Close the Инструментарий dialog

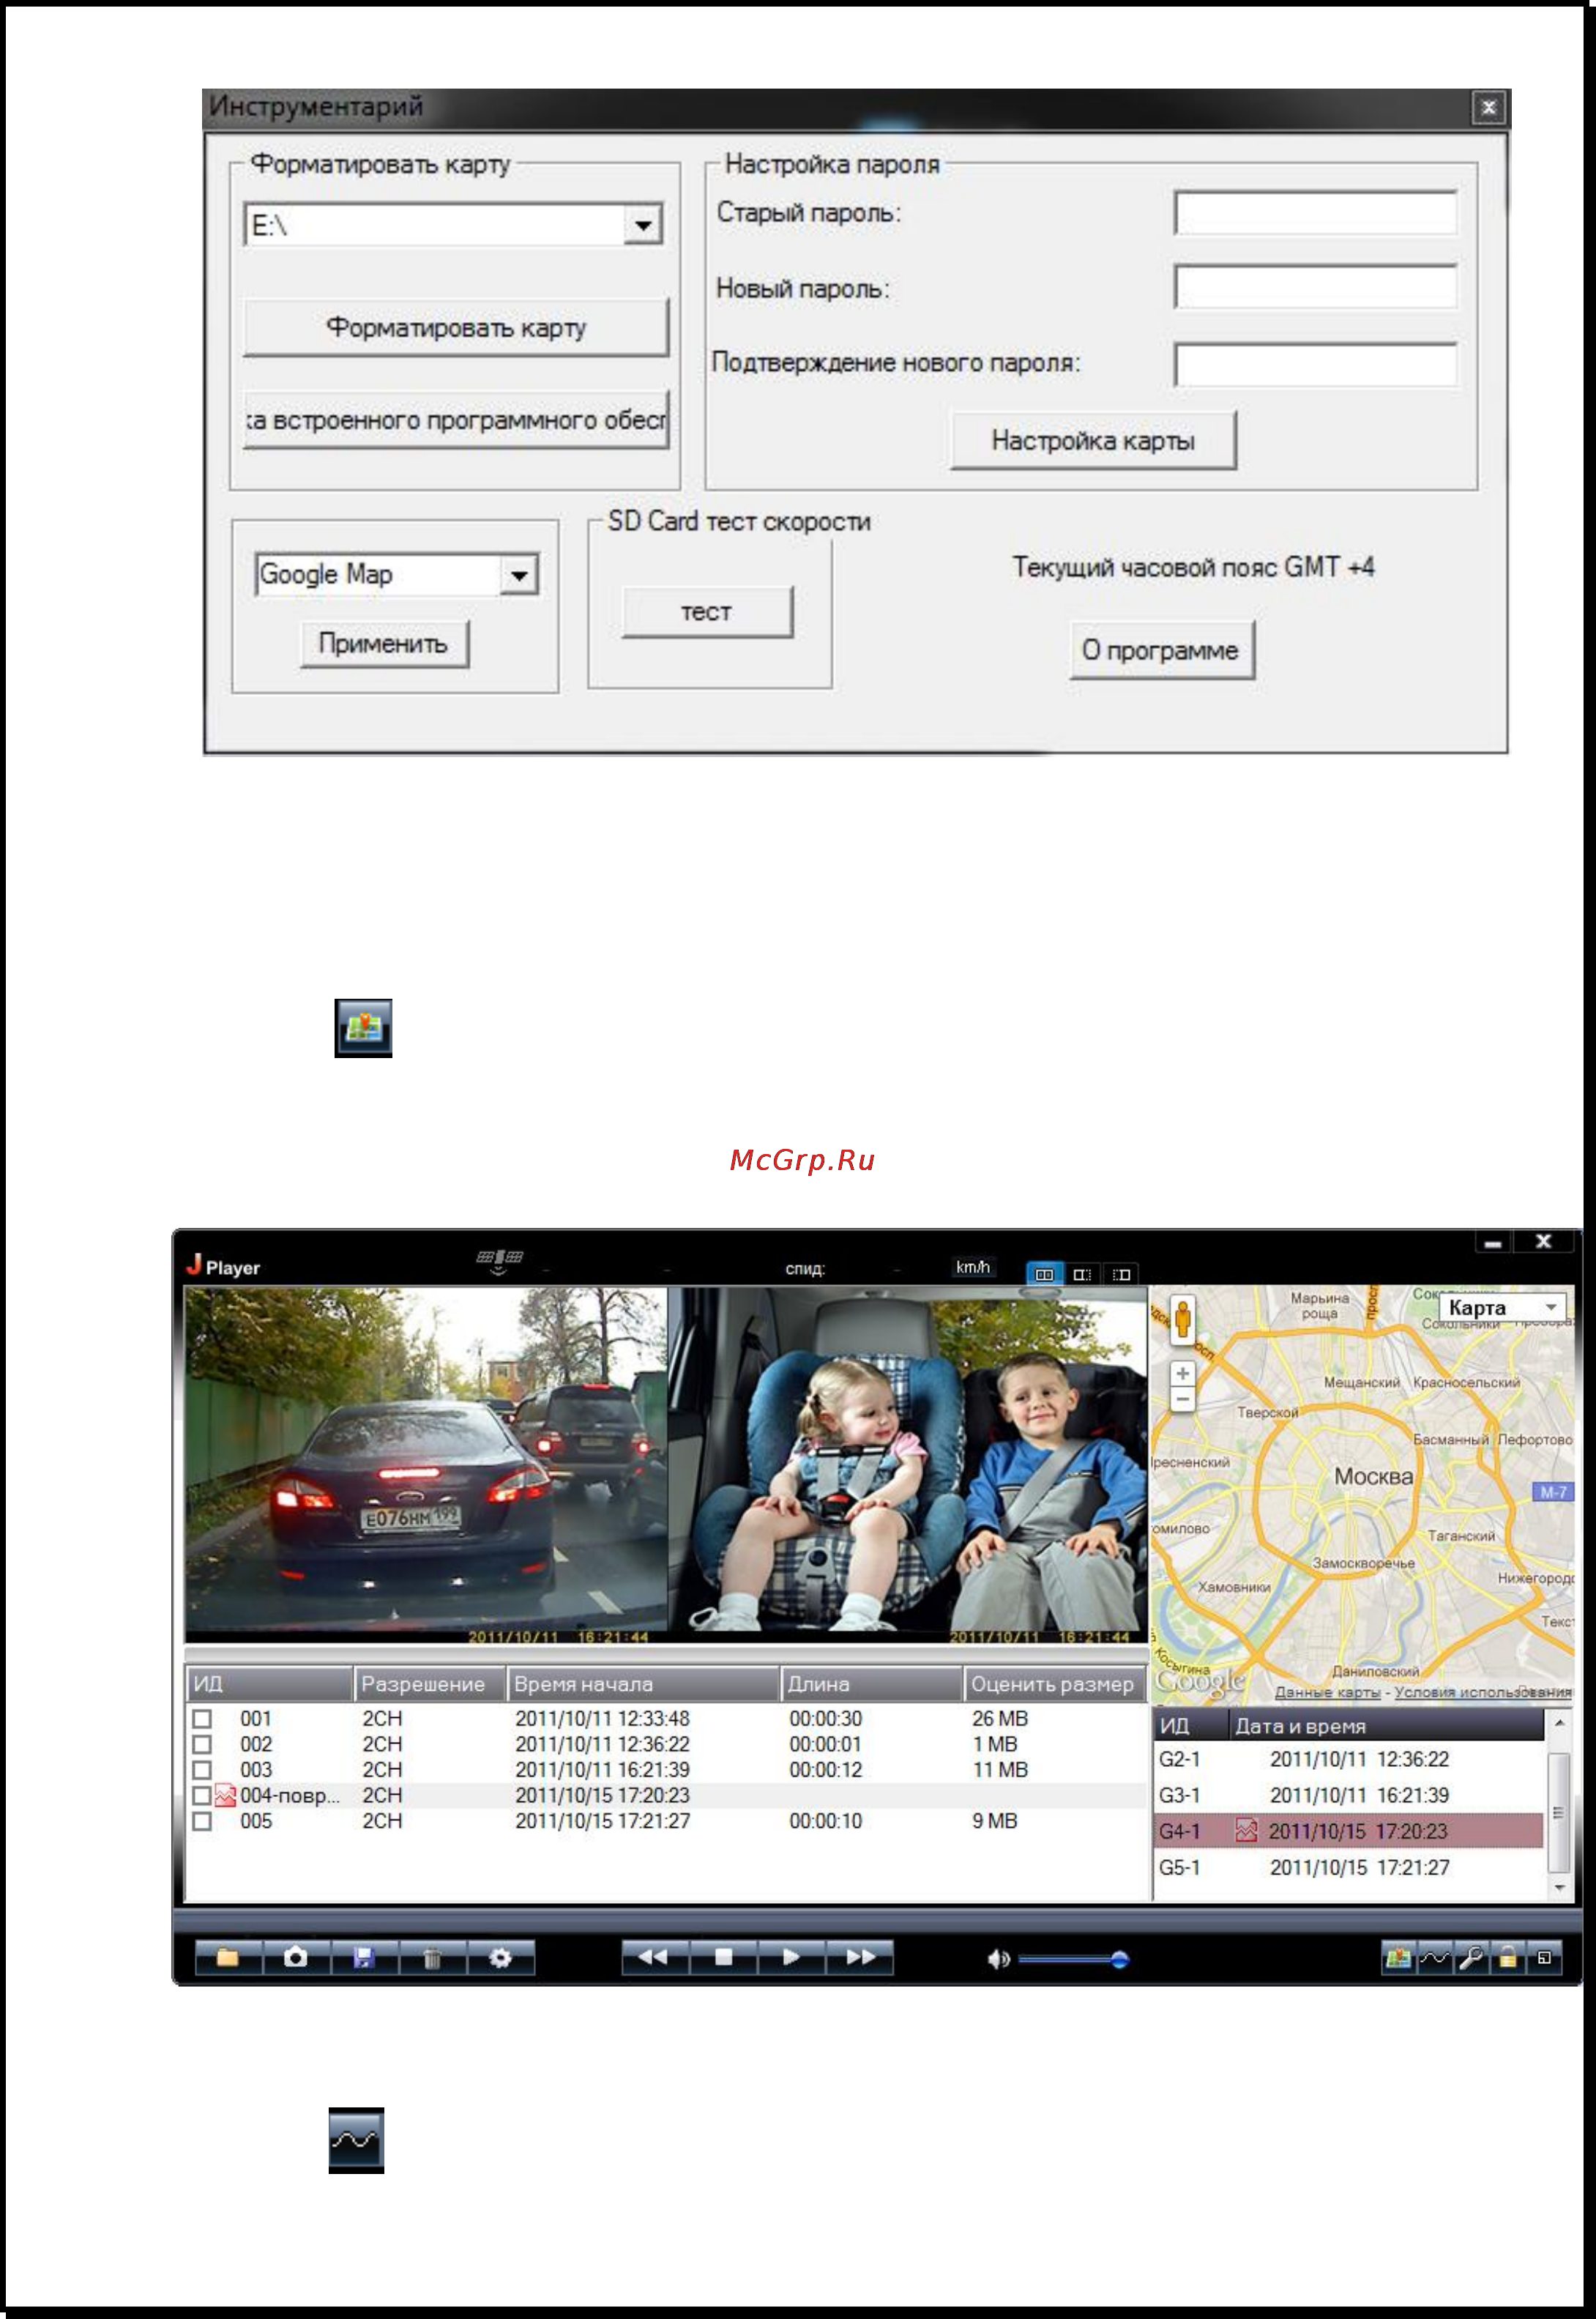tap(1488, 107)
